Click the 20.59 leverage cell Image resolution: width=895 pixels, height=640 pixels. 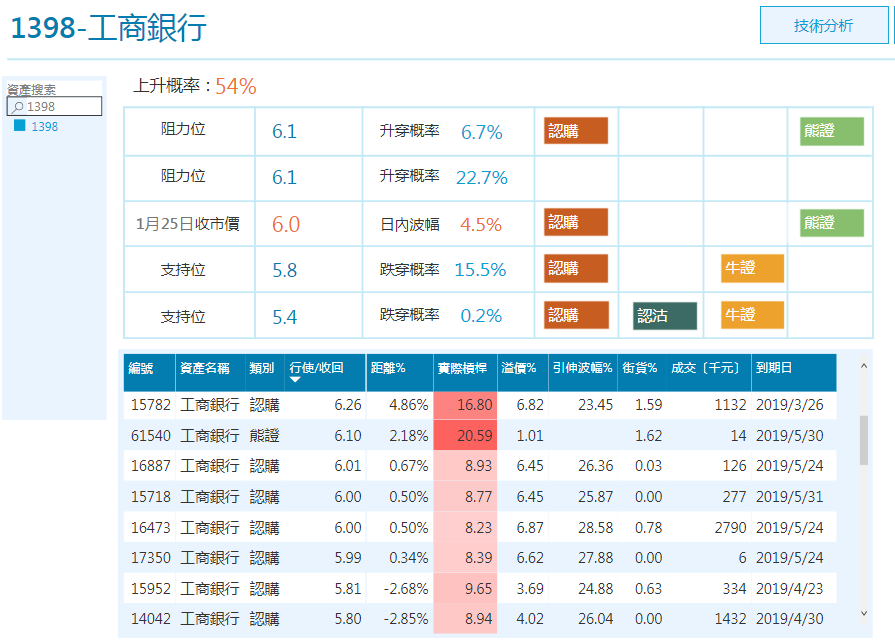pyautogui.click(x=465, y=436)
